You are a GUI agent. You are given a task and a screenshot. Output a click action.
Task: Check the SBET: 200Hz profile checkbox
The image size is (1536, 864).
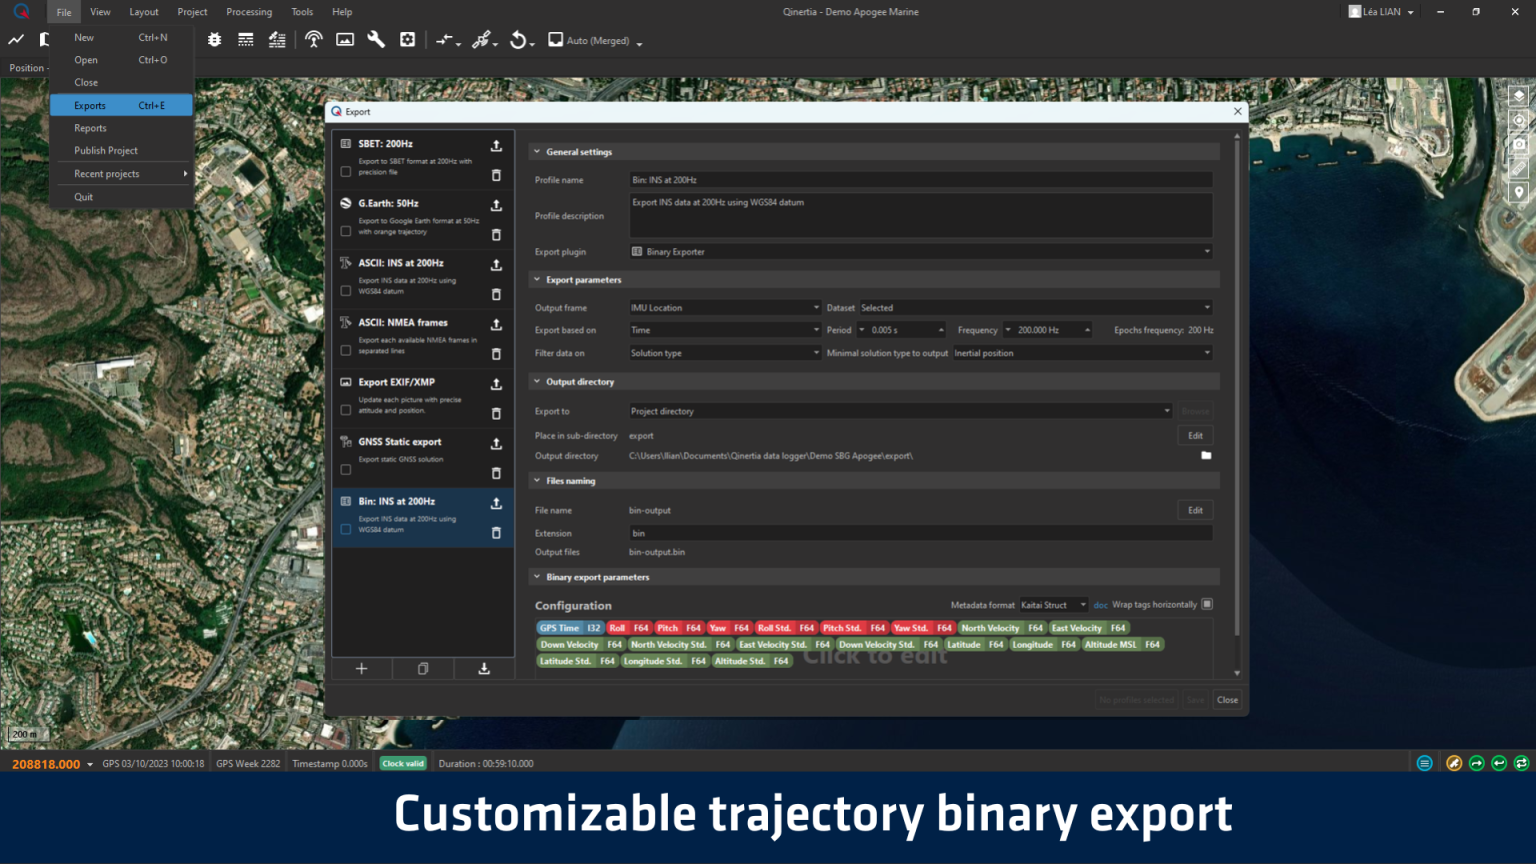click(x=346, y=172)
